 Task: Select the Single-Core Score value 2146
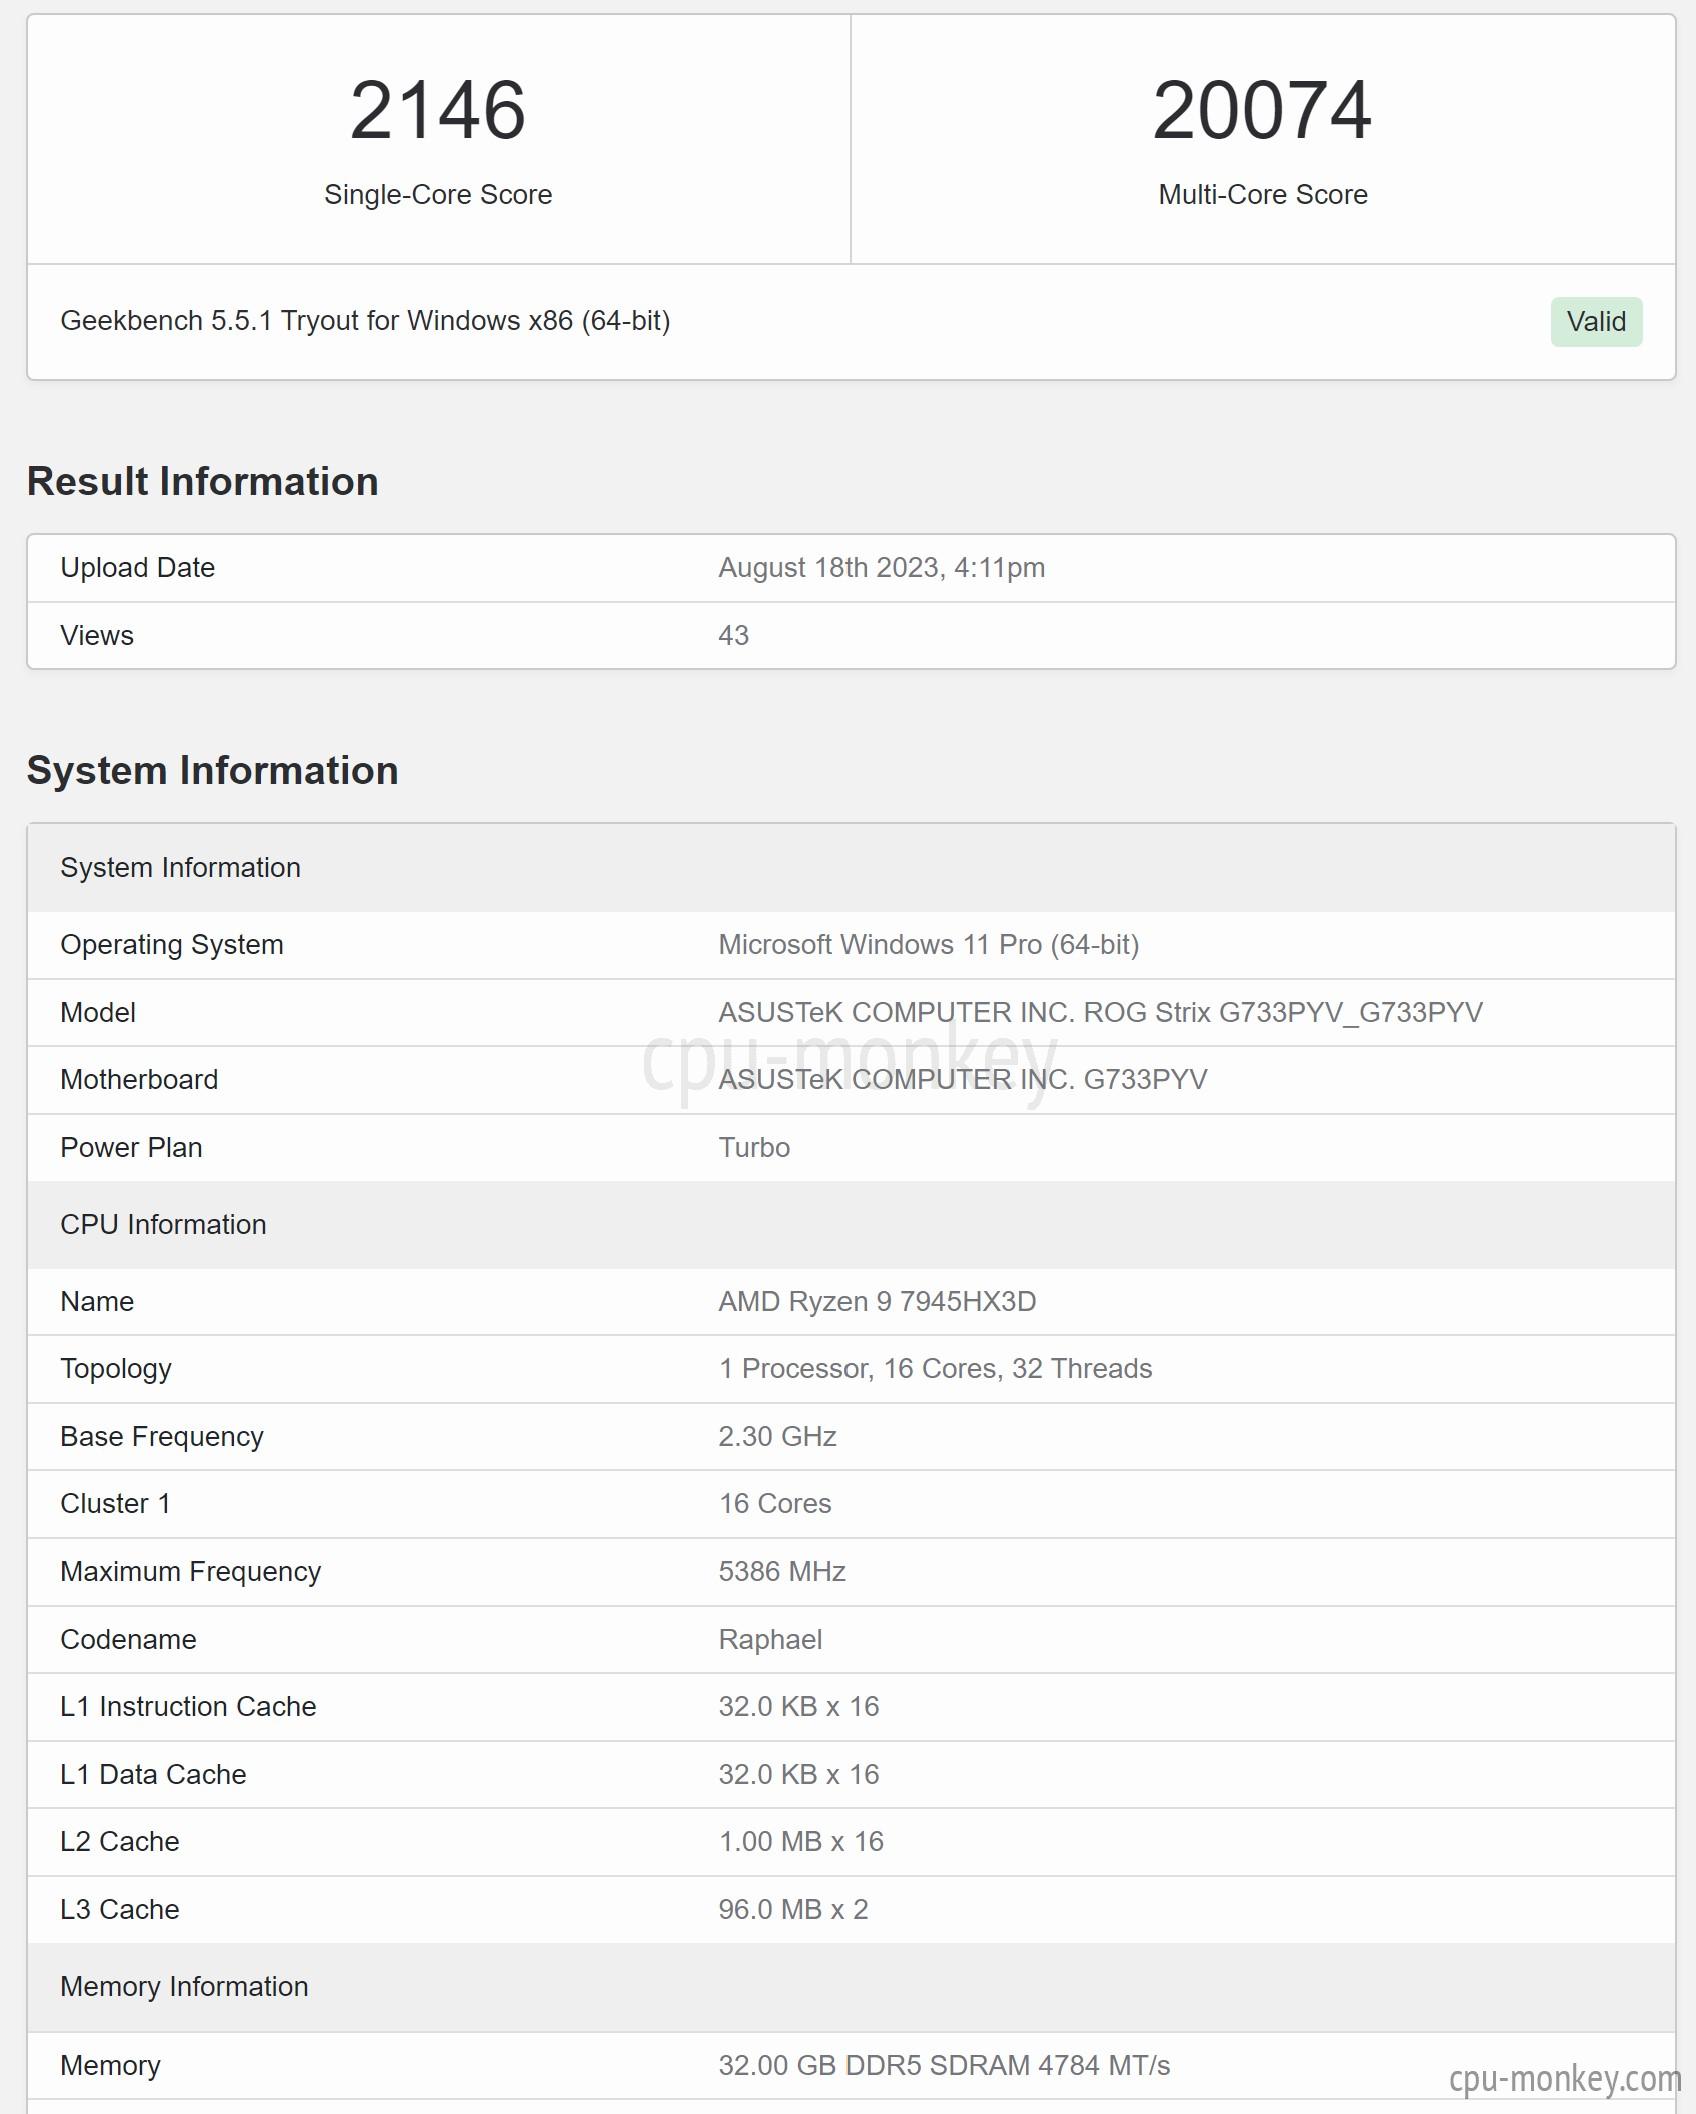(438, 110)
